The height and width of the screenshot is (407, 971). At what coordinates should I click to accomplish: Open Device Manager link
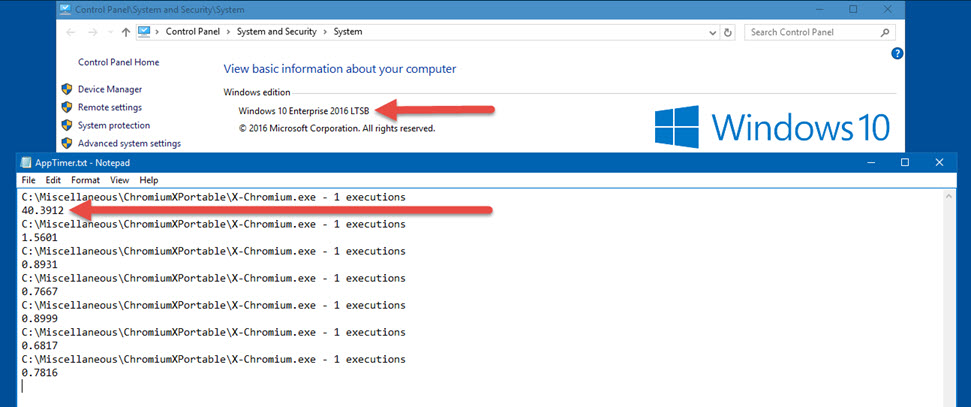pos(110,89)
